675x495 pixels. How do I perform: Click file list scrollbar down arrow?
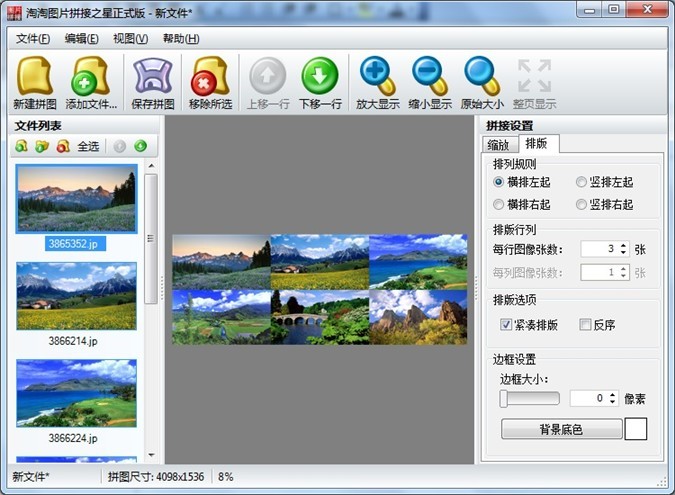[151, 455]
